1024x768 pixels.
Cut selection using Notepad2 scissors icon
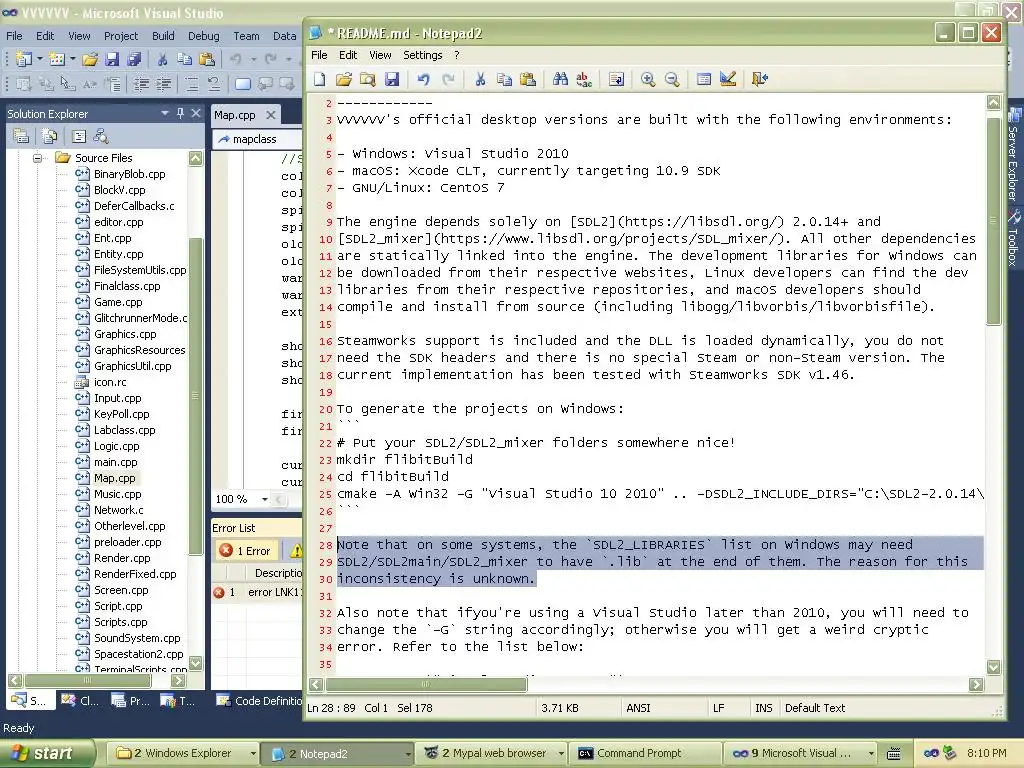click(480, 79)
